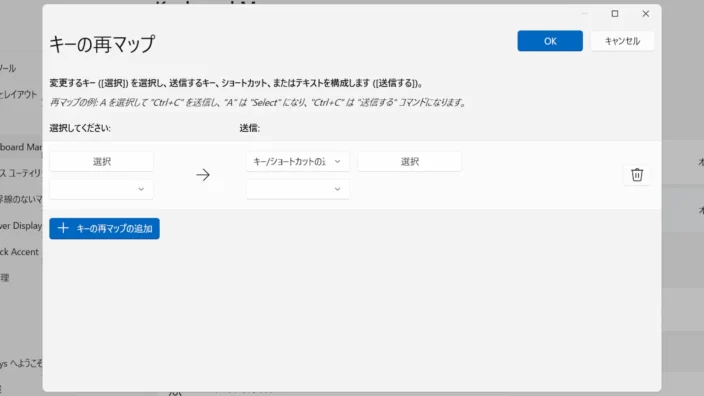Click 選択 button in the 送信 column
704x396 pixels.
click(409, 162)
